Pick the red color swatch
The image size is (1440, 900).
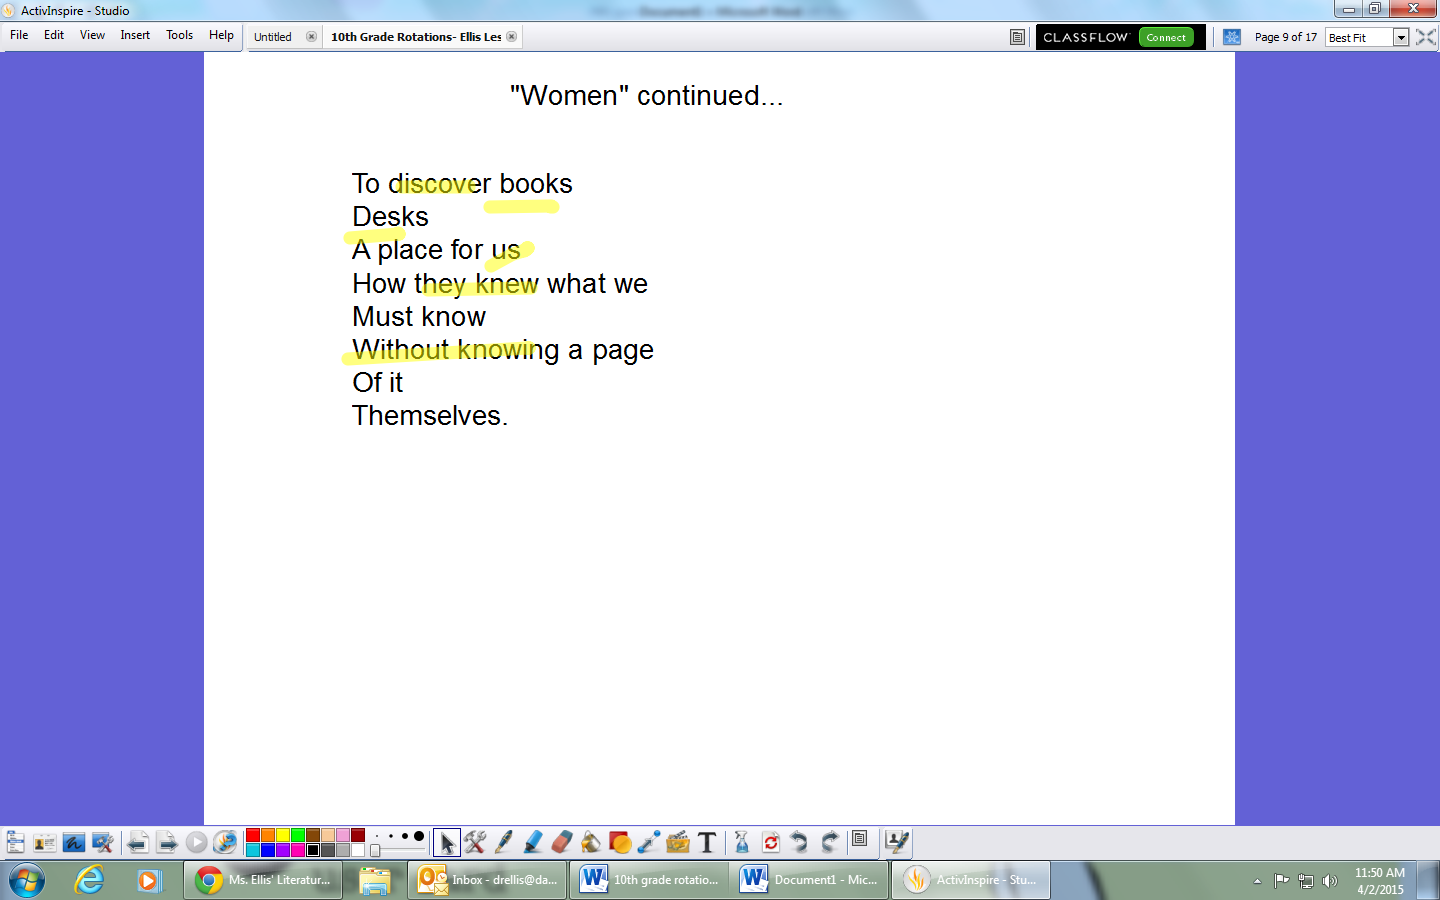[253, 835]
